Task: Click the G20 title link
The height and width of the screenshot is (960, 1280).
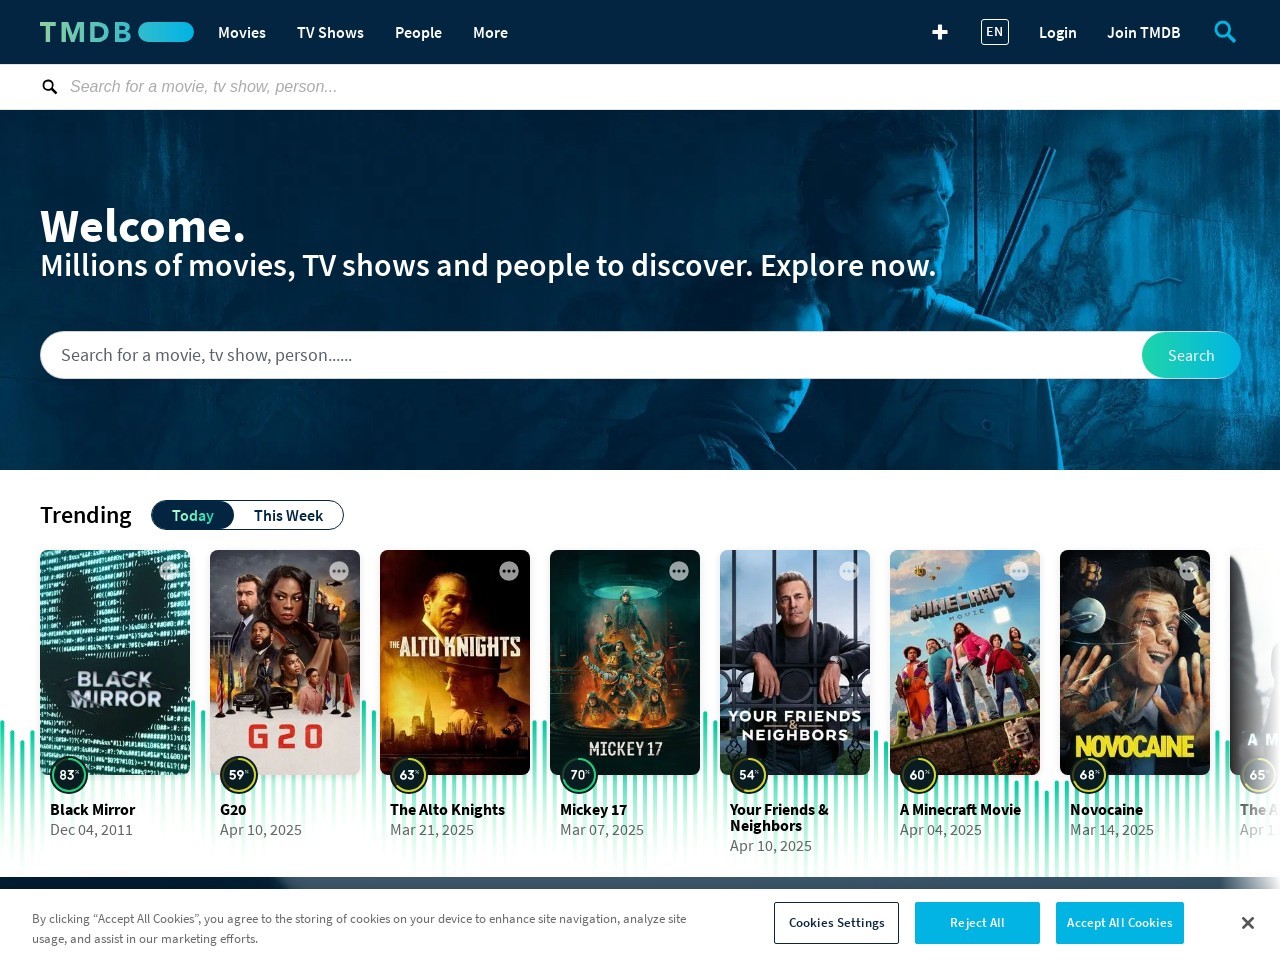Action: [233, 810]
